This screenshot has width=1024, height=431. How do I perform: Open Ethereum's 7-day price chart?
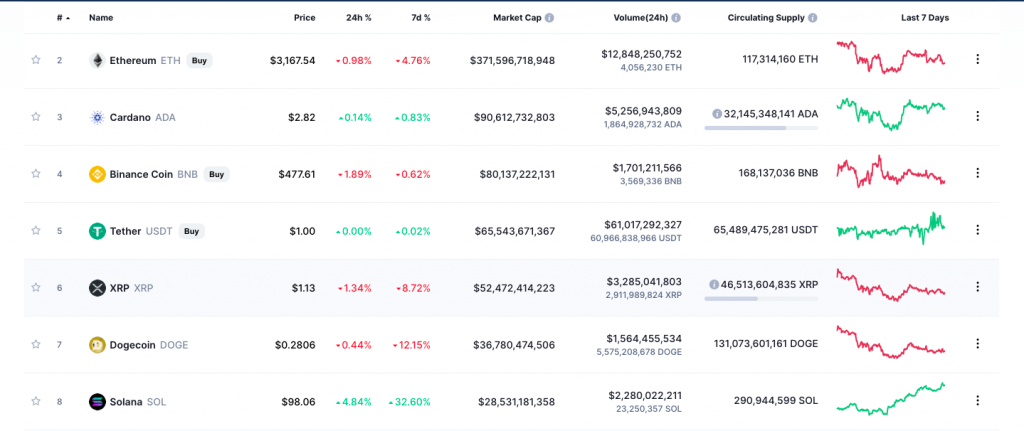891,57
